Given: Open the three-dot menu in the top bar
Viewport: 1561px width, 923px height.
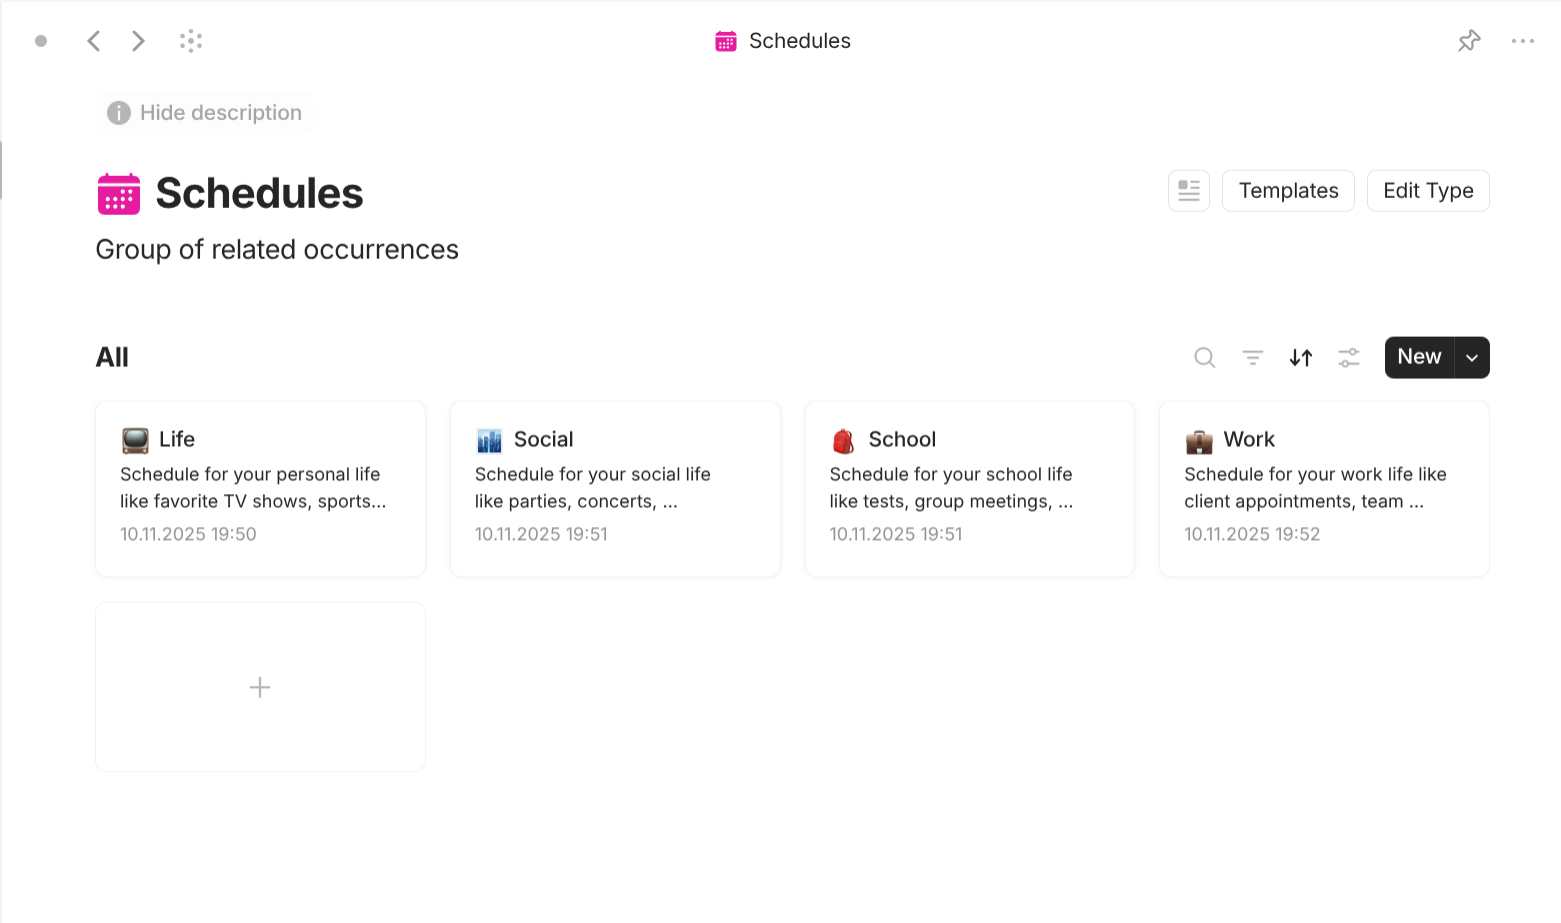Looking at the screenshot, I should click(x=1523, y=40).
